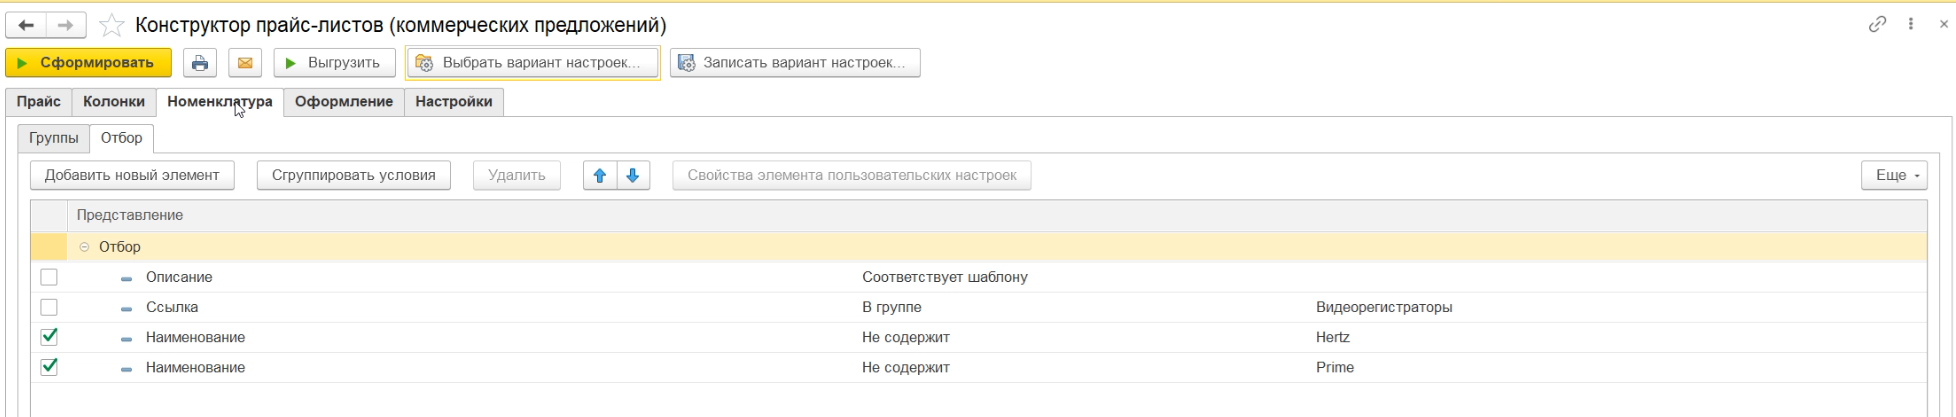The width and height of the screenshot is (1956, 417).
Task: Click the Удалить button
Action: click(x=517, y=176)
